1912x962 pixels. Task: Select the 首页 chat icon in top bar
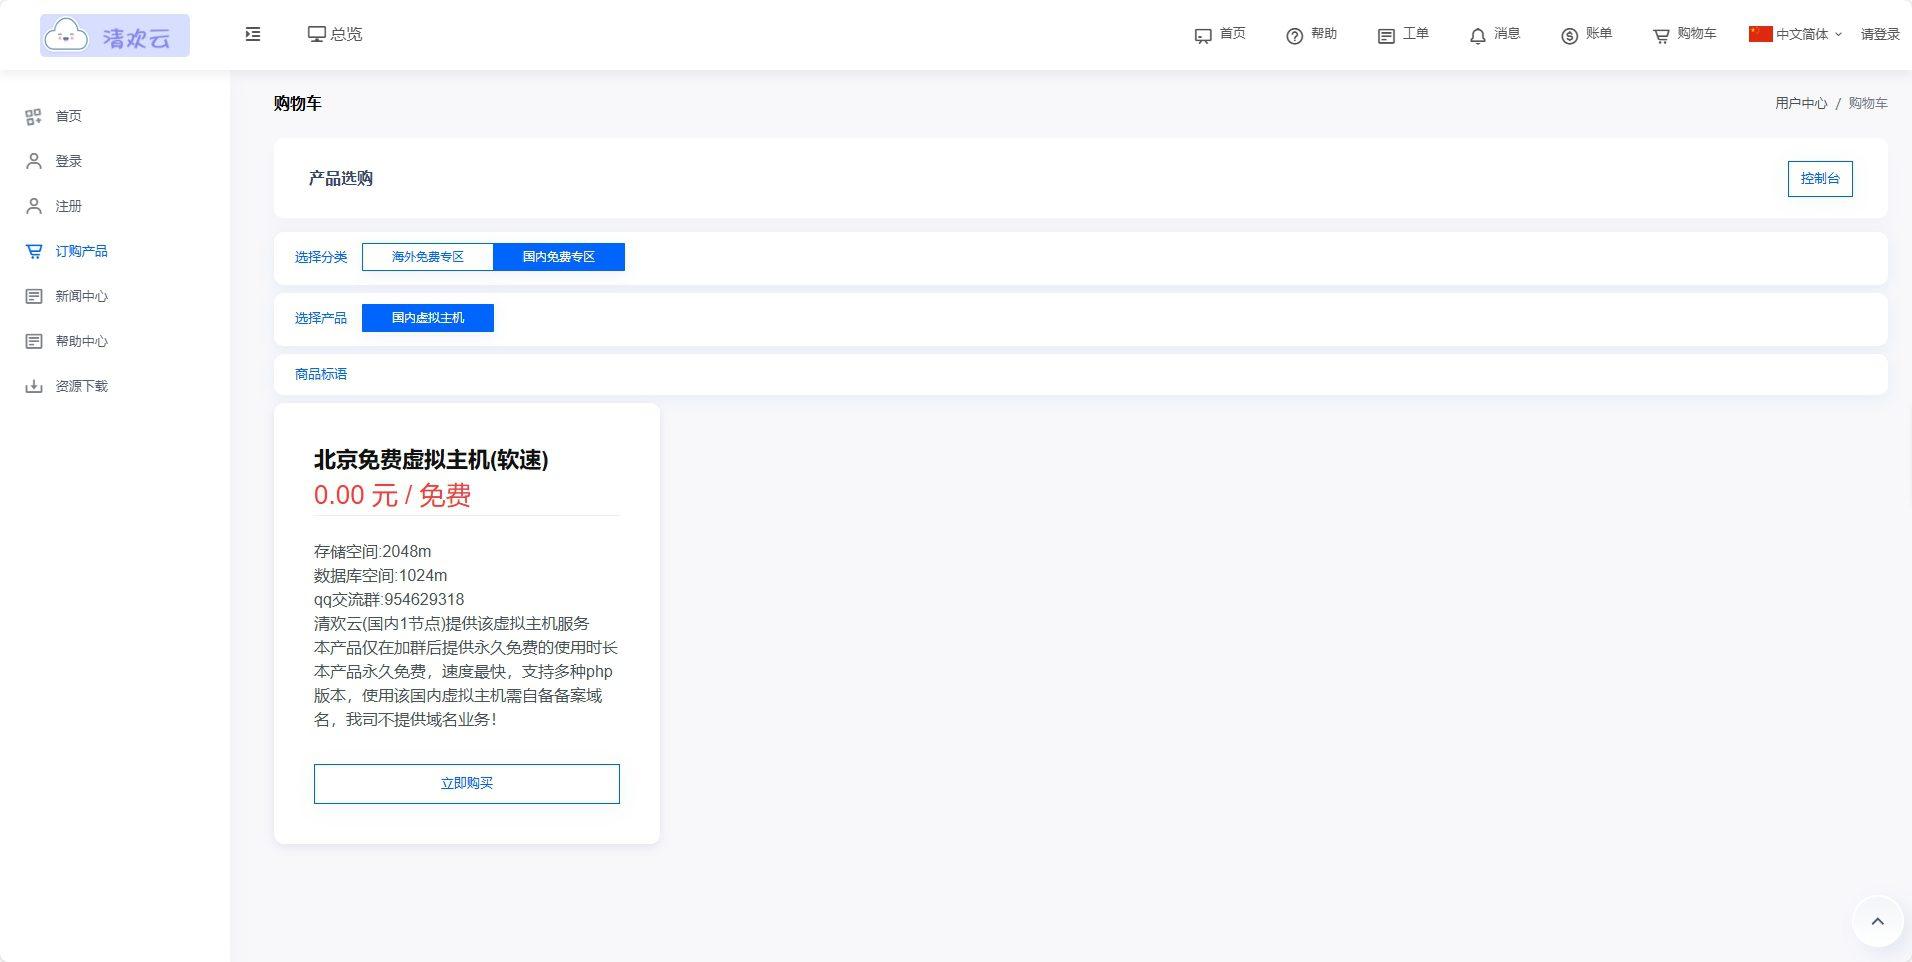coord(1220,34)
